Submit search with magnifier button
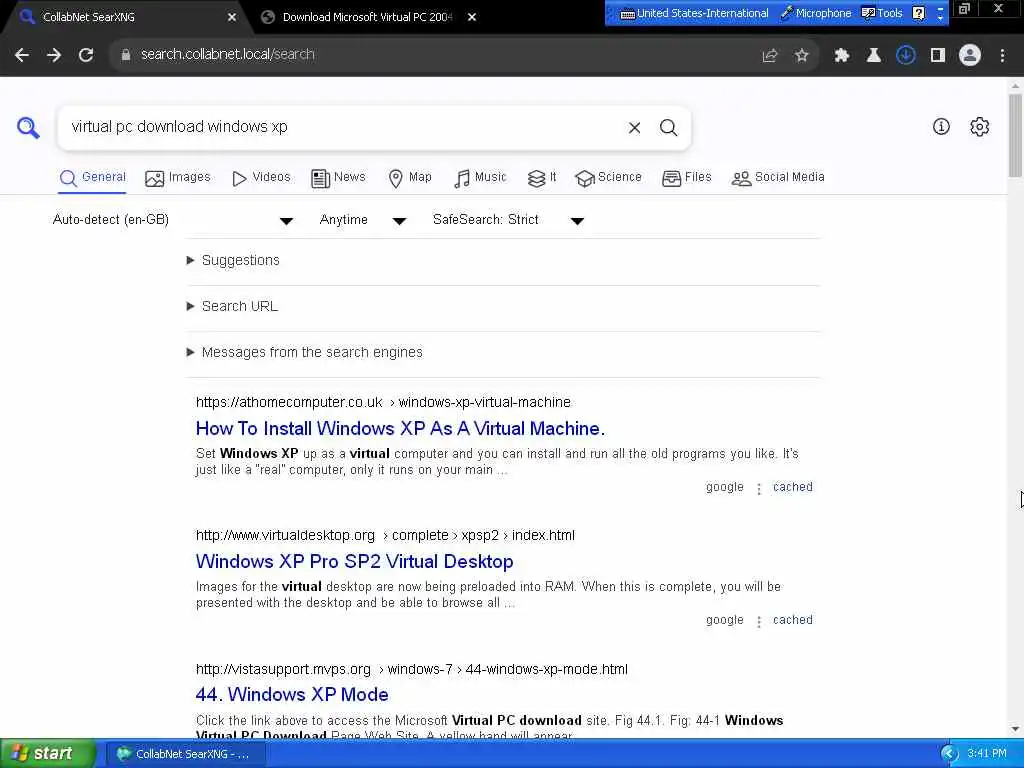This screenshot has height=768, width=1024. 668,128
